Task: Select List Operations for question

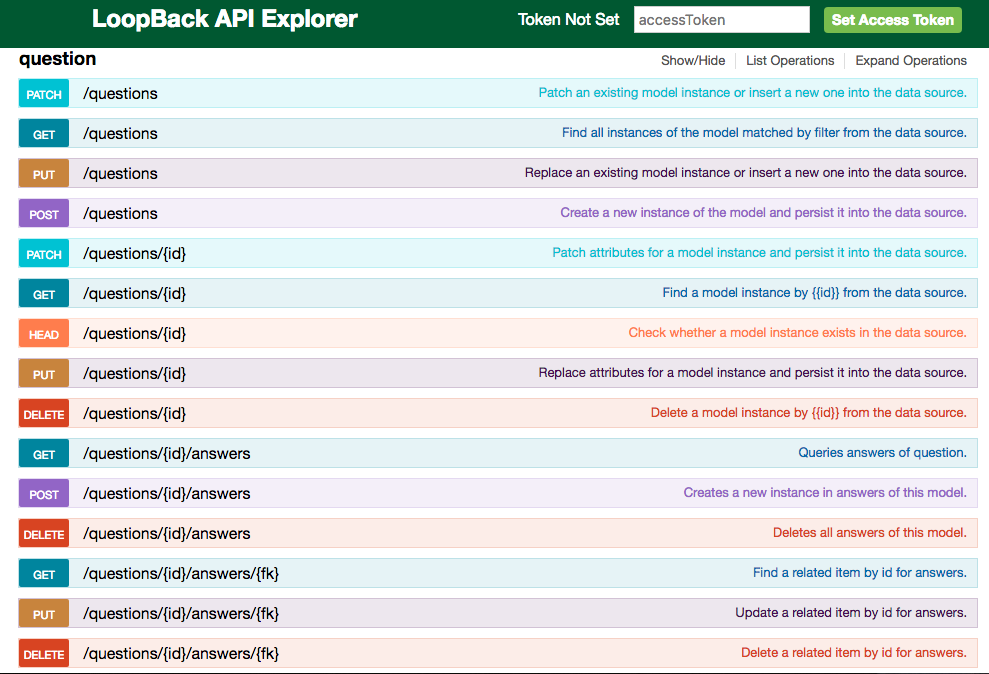Action: [x=790, y=61]
